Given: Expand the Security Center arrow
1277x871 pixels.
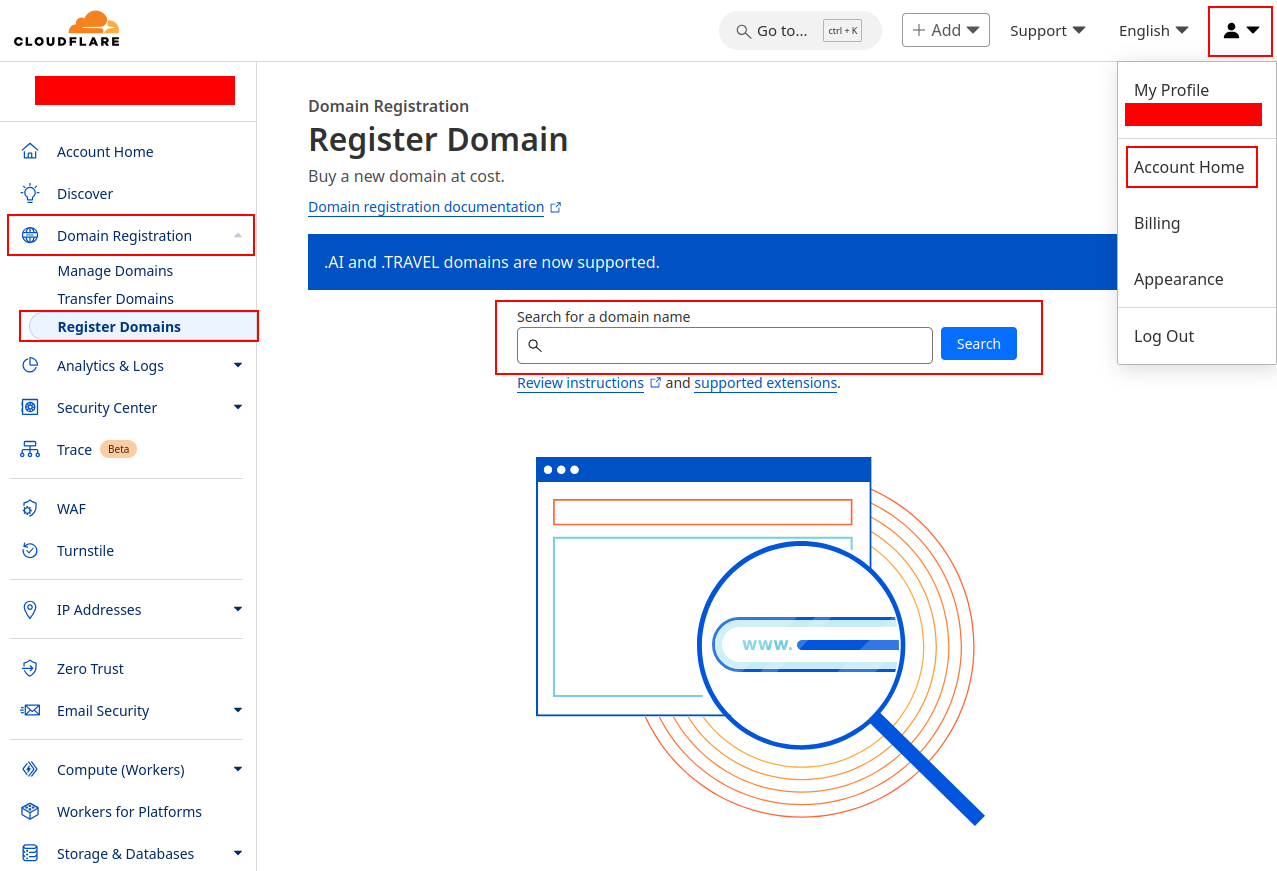Looking at the screenshot, I should 238,408.
